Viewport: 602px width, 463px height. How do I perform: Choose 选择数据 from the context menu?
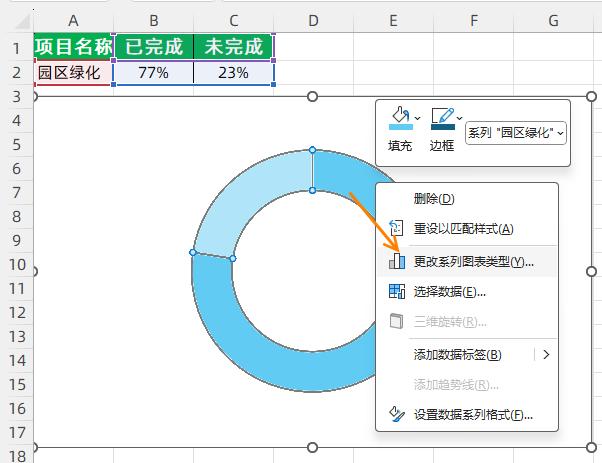pyautogui.click(x=449, y=292)
